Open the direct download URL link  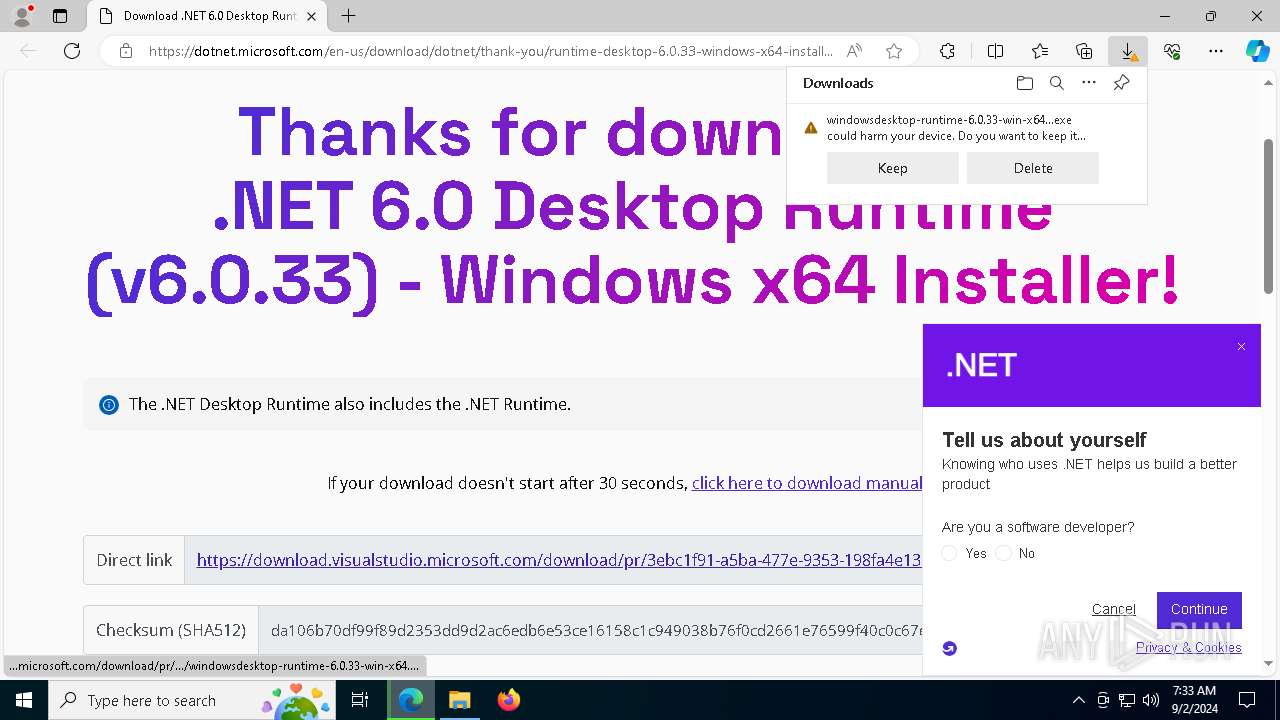click(x=558, y=560)
